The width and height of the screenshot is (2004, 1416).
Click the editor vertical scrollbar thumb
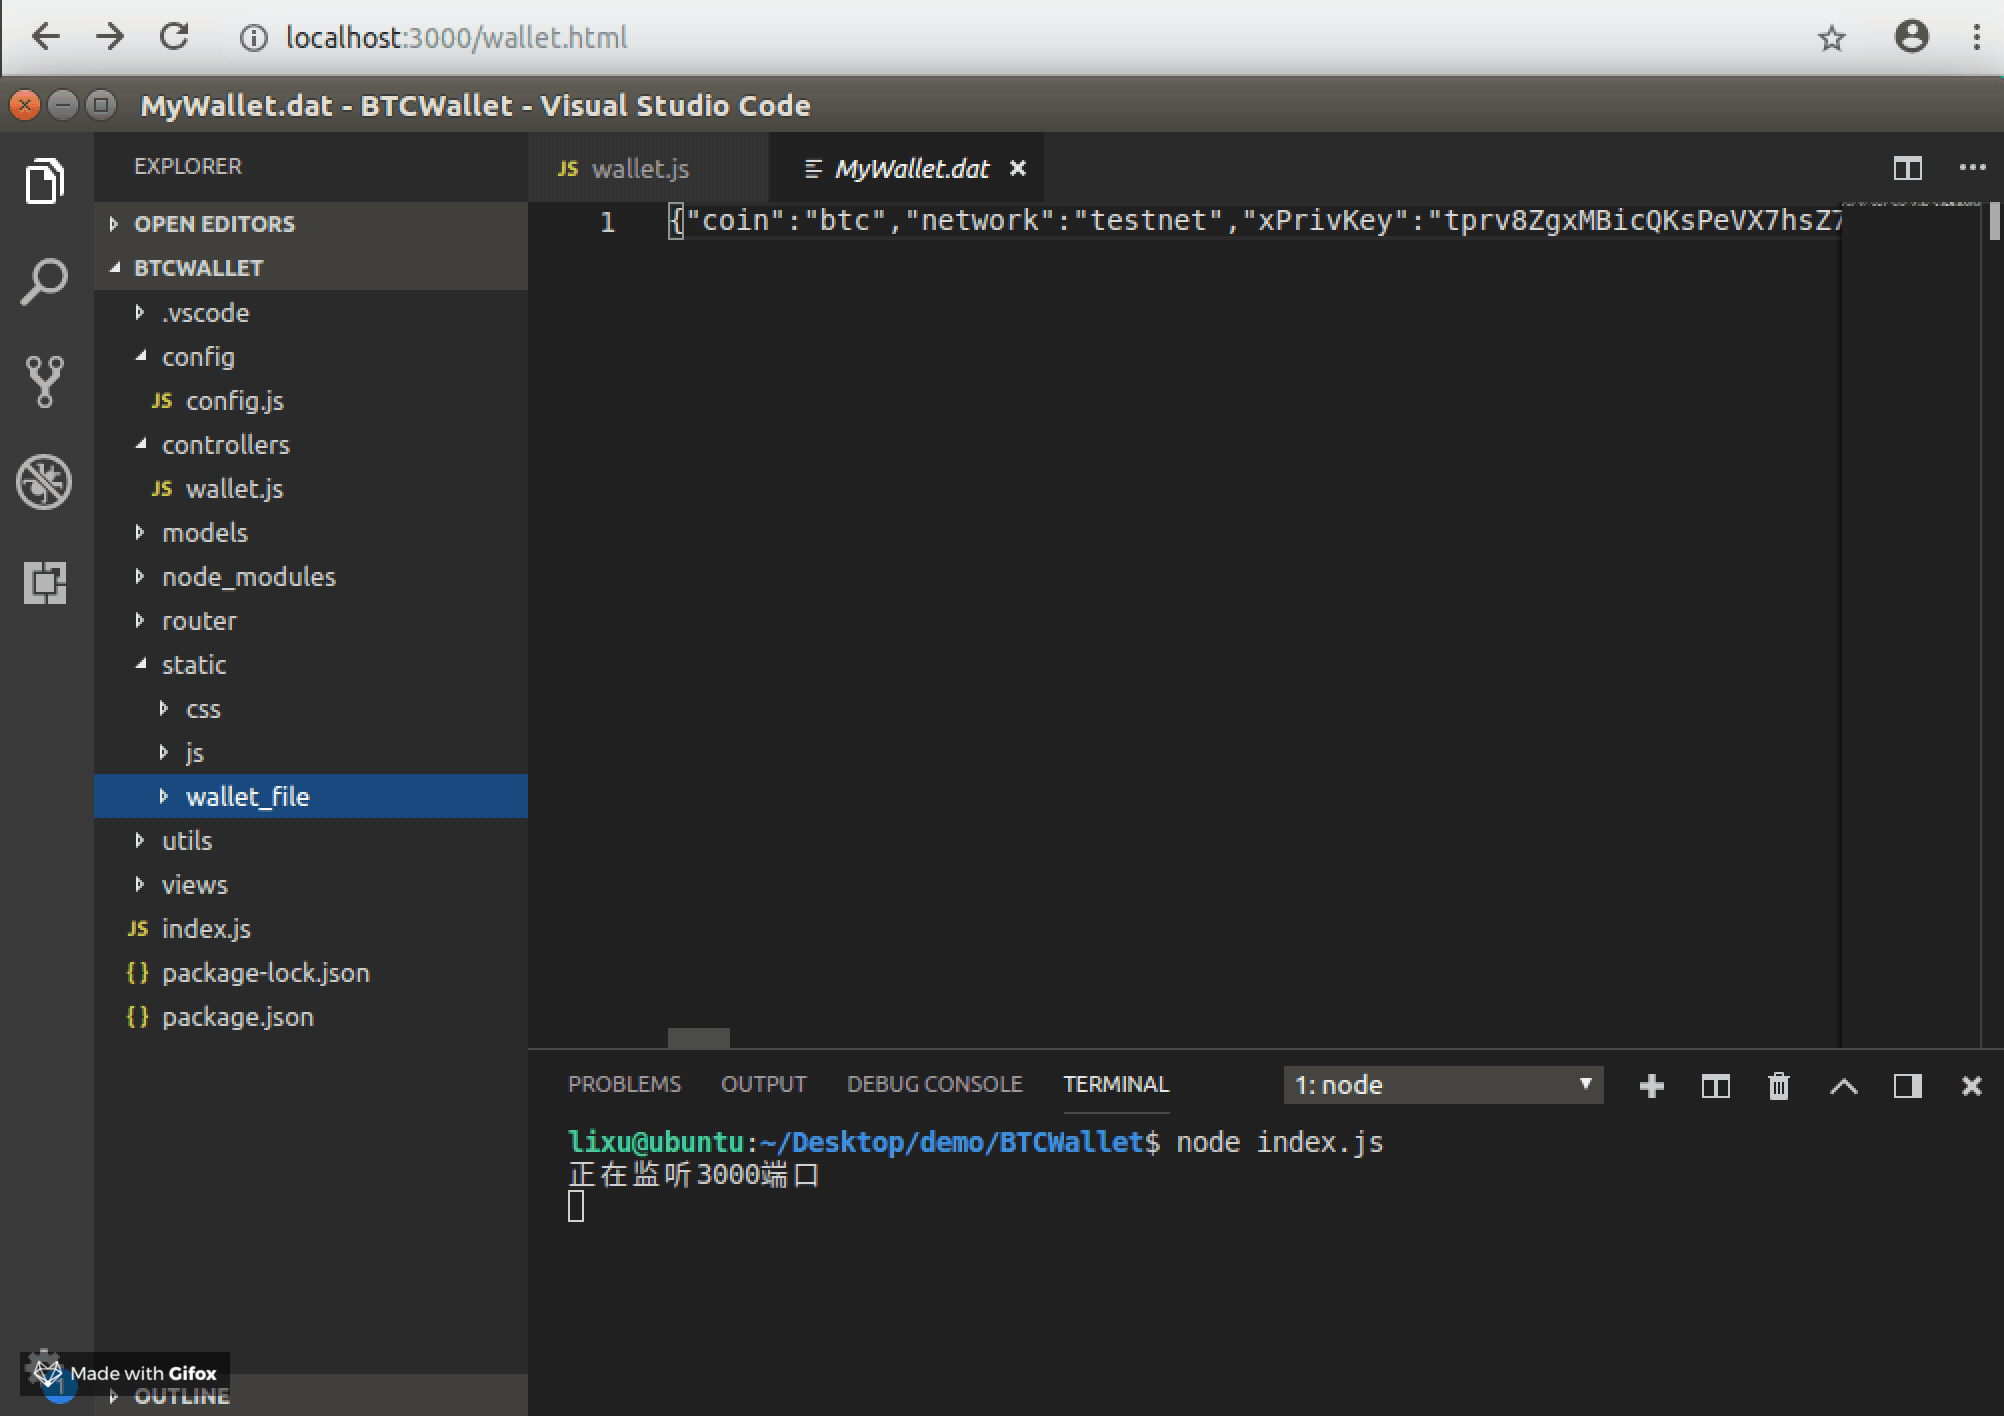pyautogui.click(x=1994, y=221)
